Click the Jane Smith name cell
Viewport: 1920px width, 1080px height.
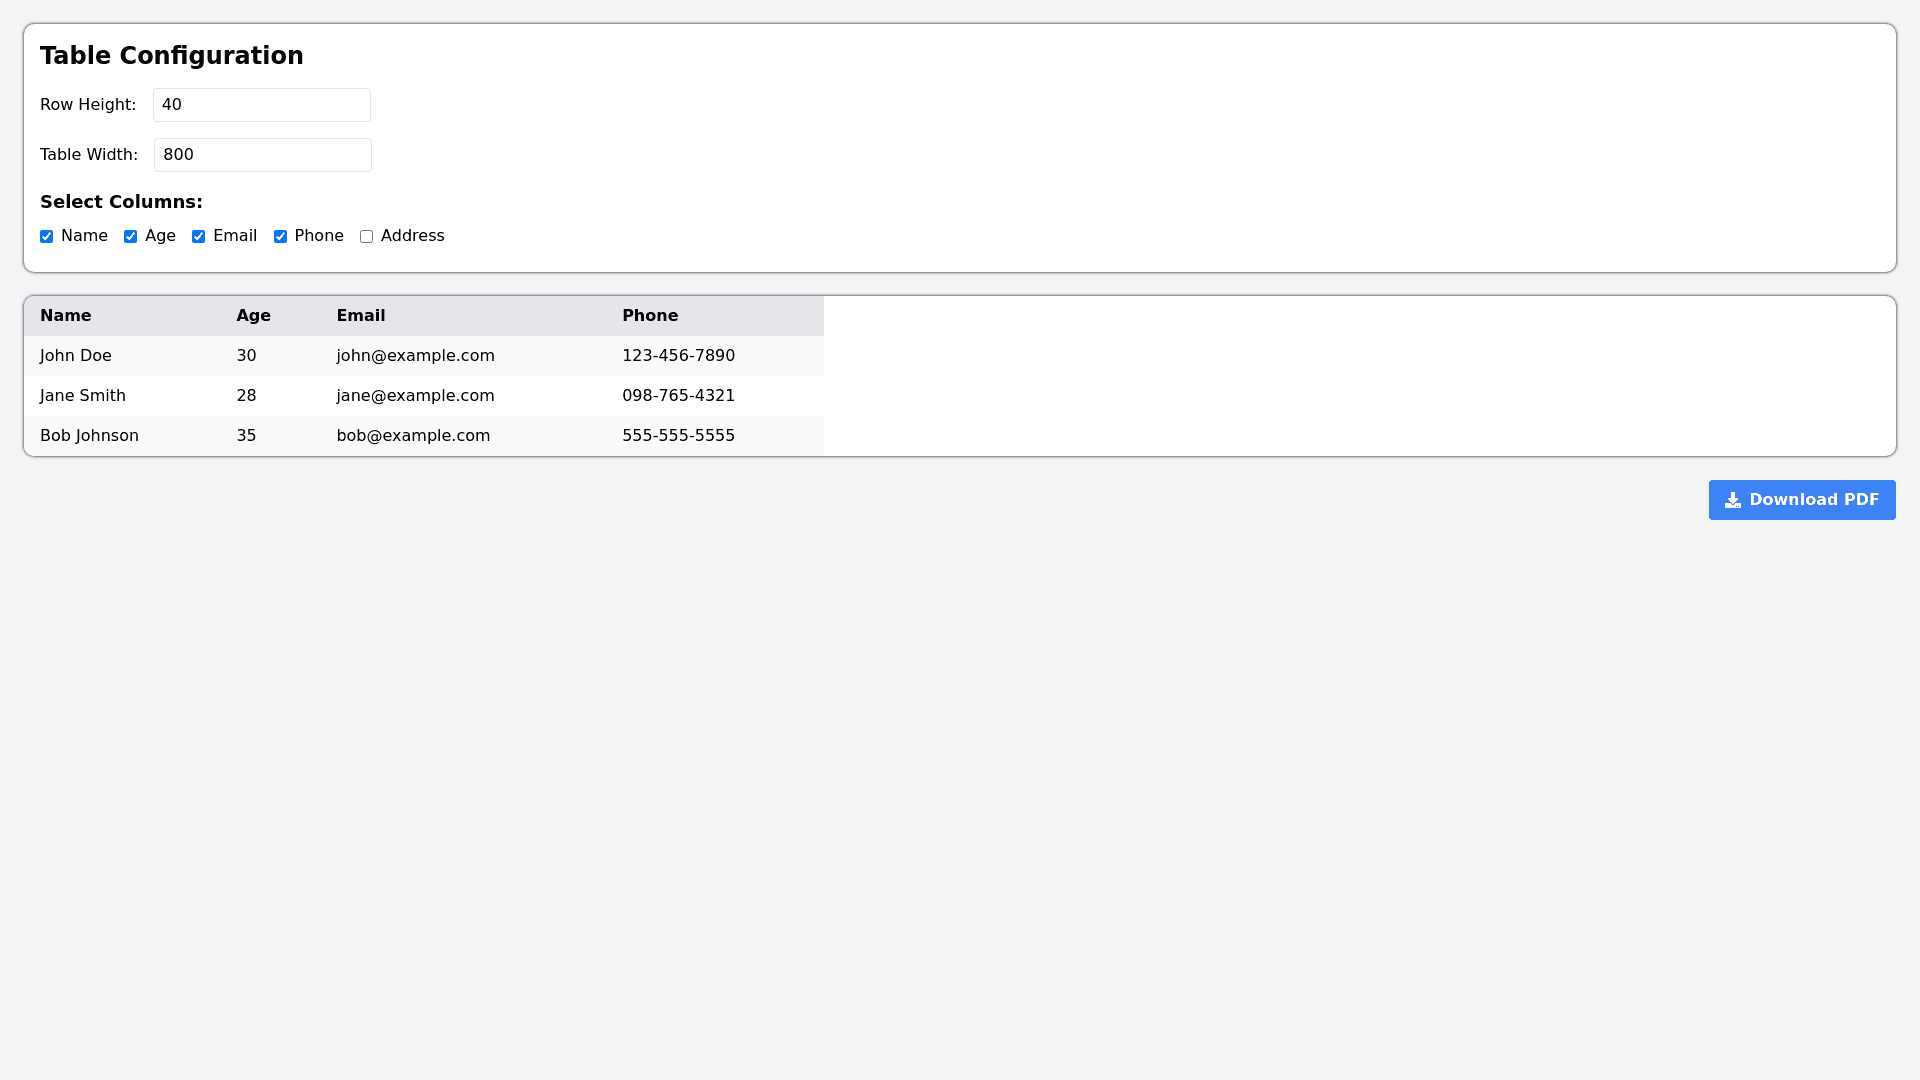click(x=83, y=396)
